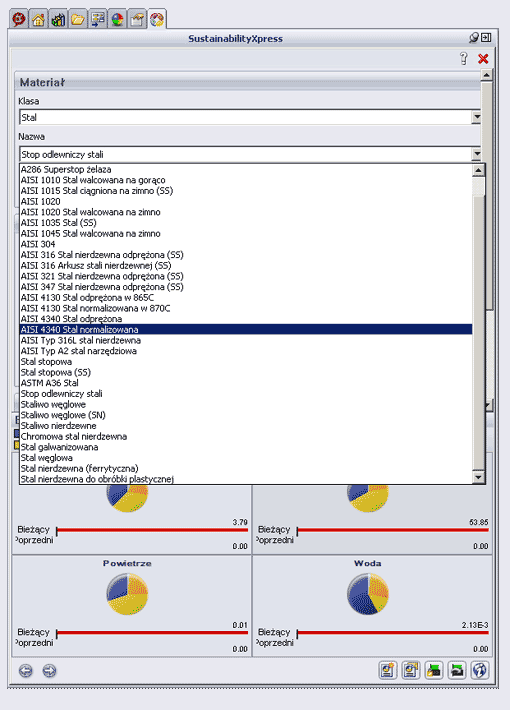Open online info with the globe icon
The width and height of the screenshot is (510, 710).
[x=480, y=670]
